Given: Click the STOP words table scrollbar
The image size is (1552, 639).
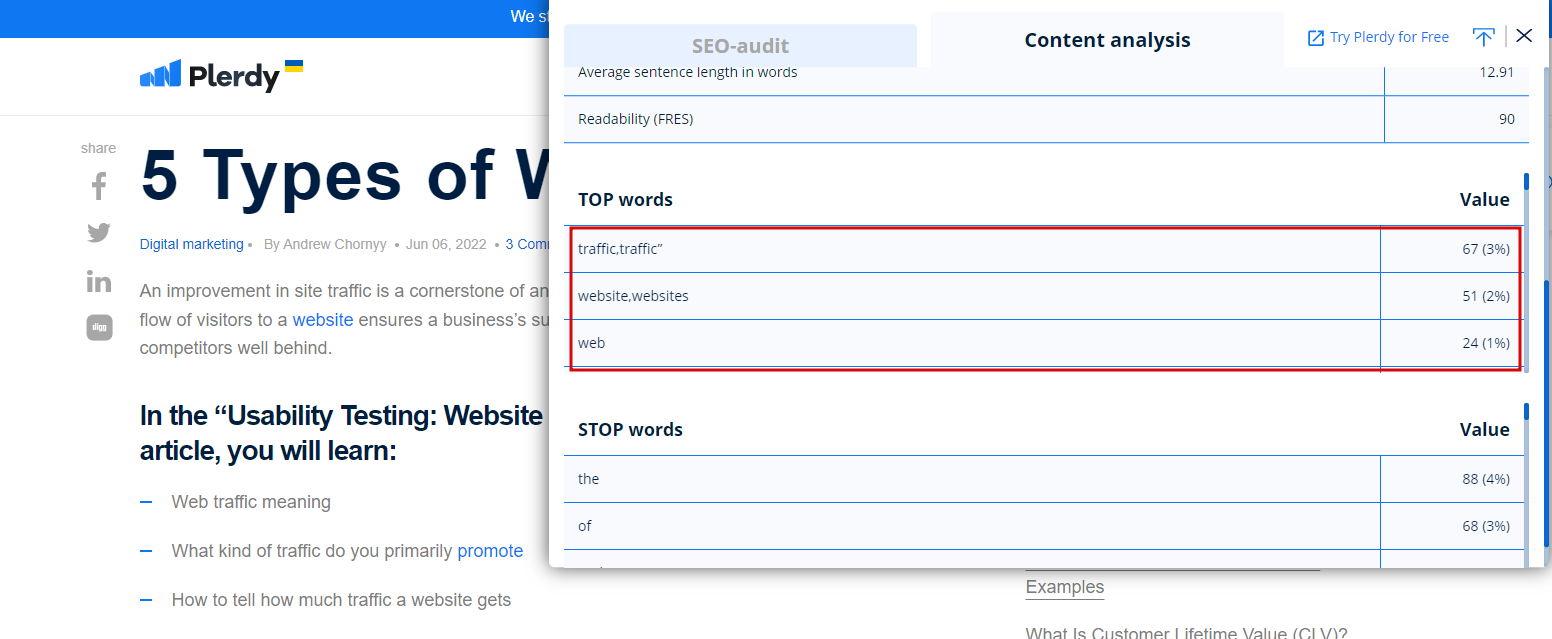Looking at the screenshot, I should pos(1526,480).
